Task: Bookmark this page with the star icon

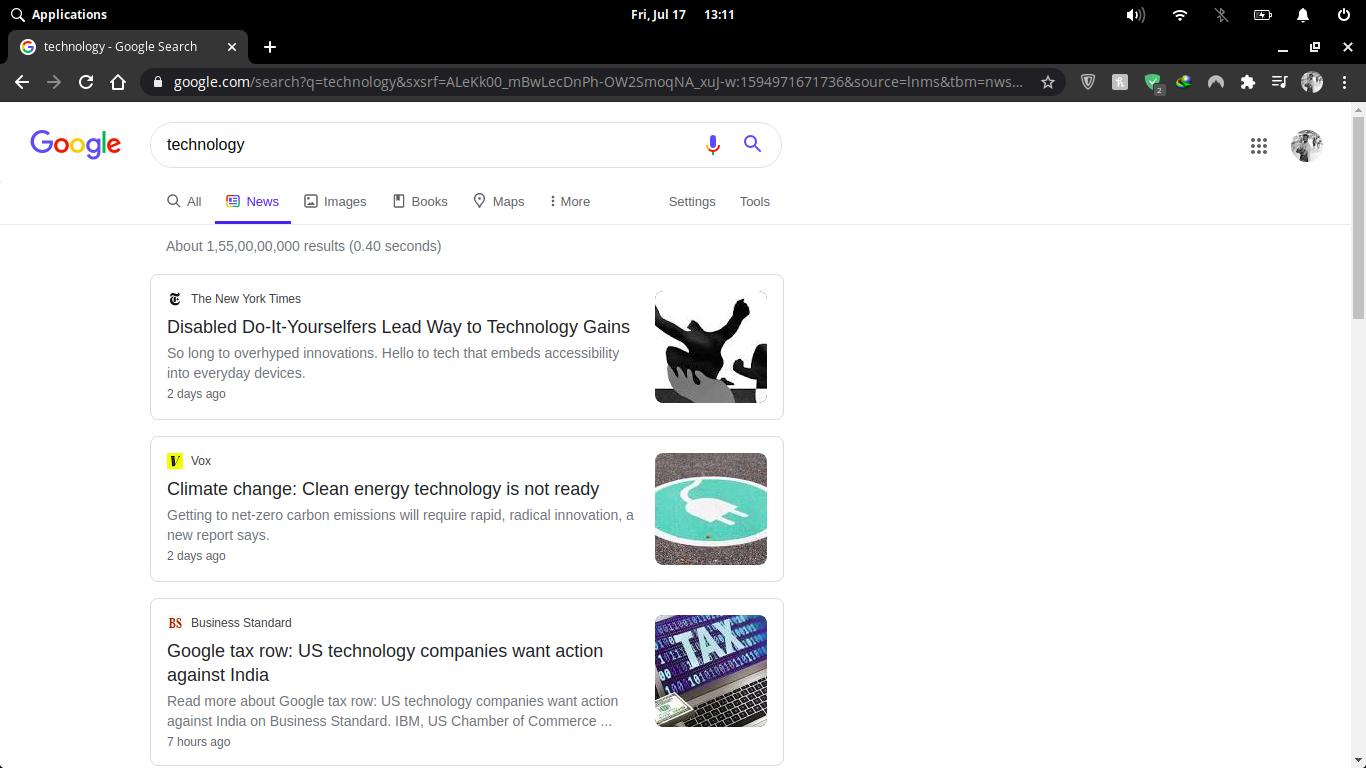Action: [x=1048, y=82]
